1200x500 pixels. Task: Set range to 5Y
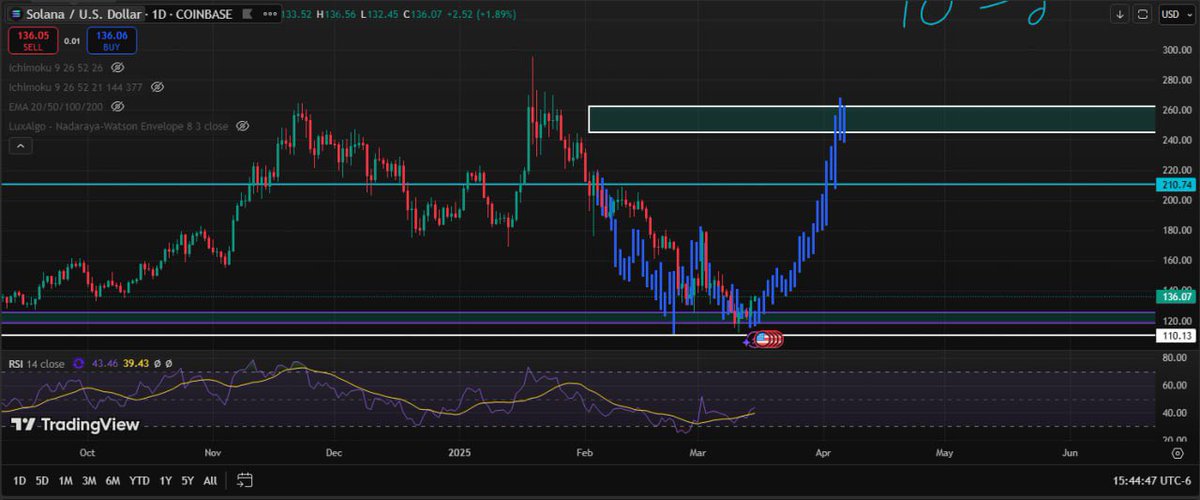pyautogui.click(x=187, y=480)
